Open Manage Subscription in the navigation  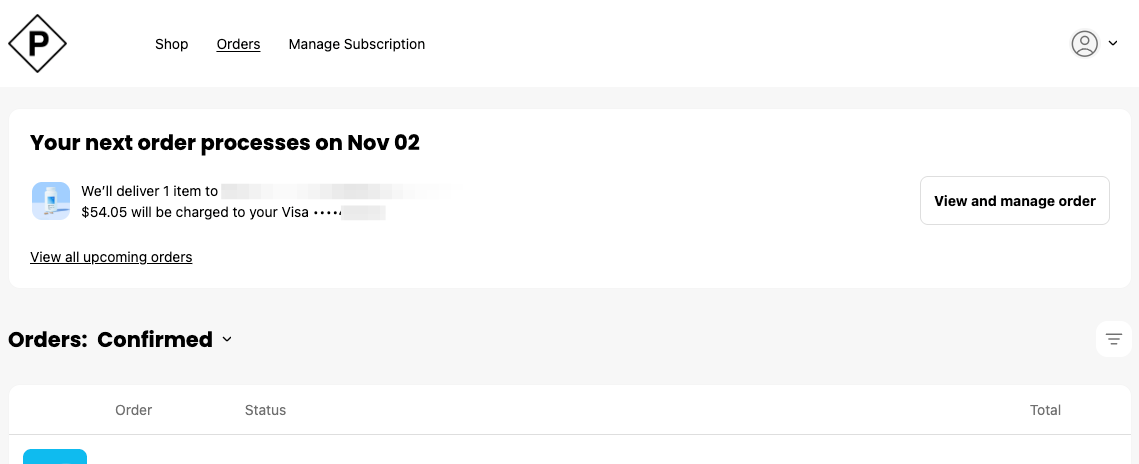tap(357, 44)
